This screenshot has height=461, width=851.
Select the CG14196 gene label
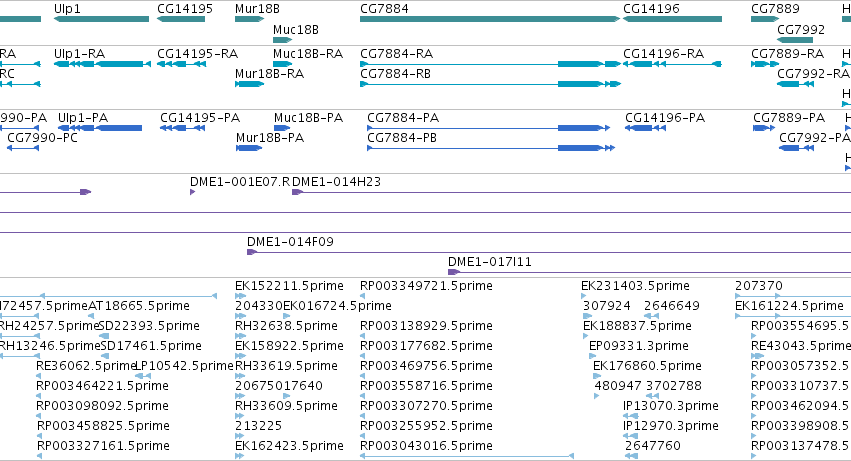tap(651, 9)
